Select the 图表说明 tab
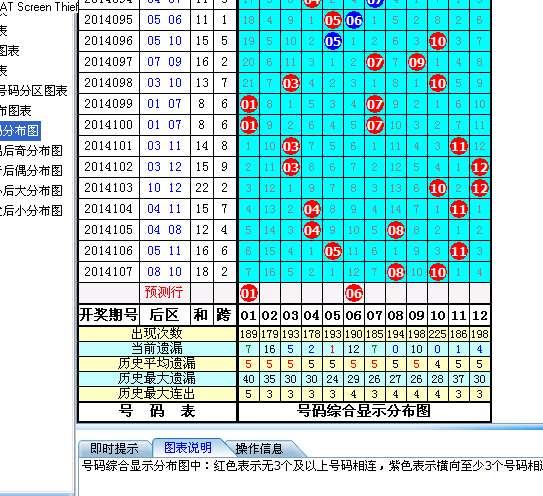Screen dimensions: 543x496 187,448
